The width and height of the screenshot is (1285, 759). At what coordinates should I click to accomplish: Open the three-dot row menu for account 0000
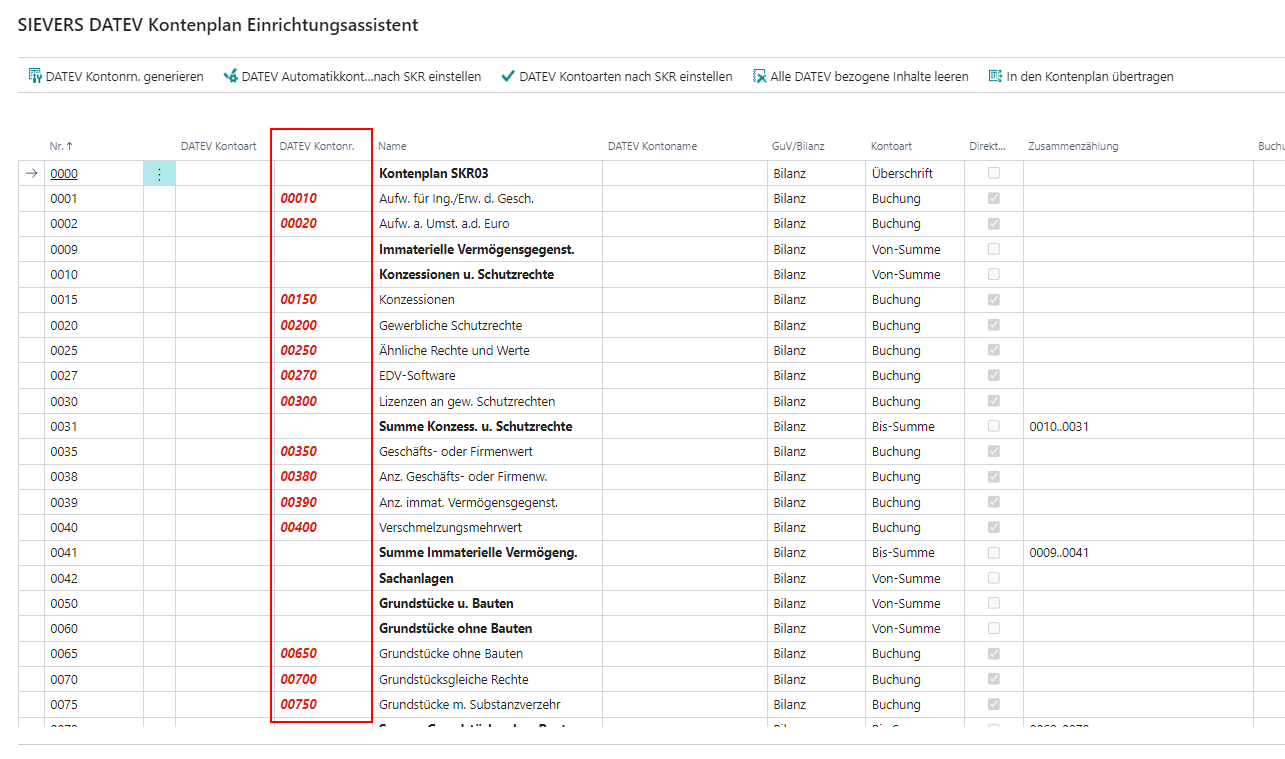coord(159,174)
